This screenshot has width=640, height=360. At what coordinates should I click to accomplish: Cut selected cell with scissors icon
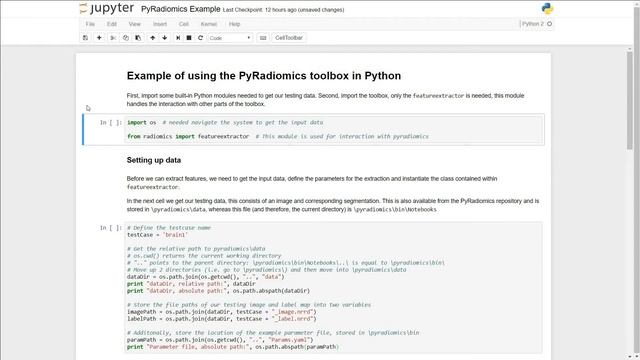[113, 38]
